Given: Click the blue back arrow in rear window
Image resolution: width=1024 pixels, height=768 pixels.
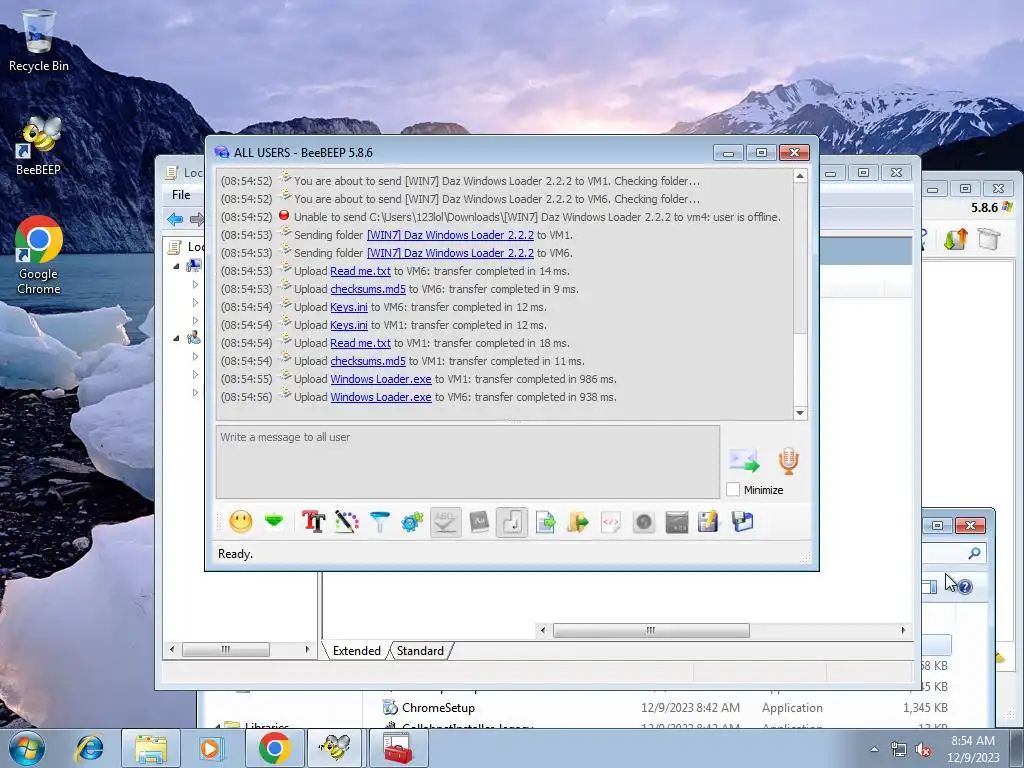Looking at the screenshot, I should pos(174,219).
